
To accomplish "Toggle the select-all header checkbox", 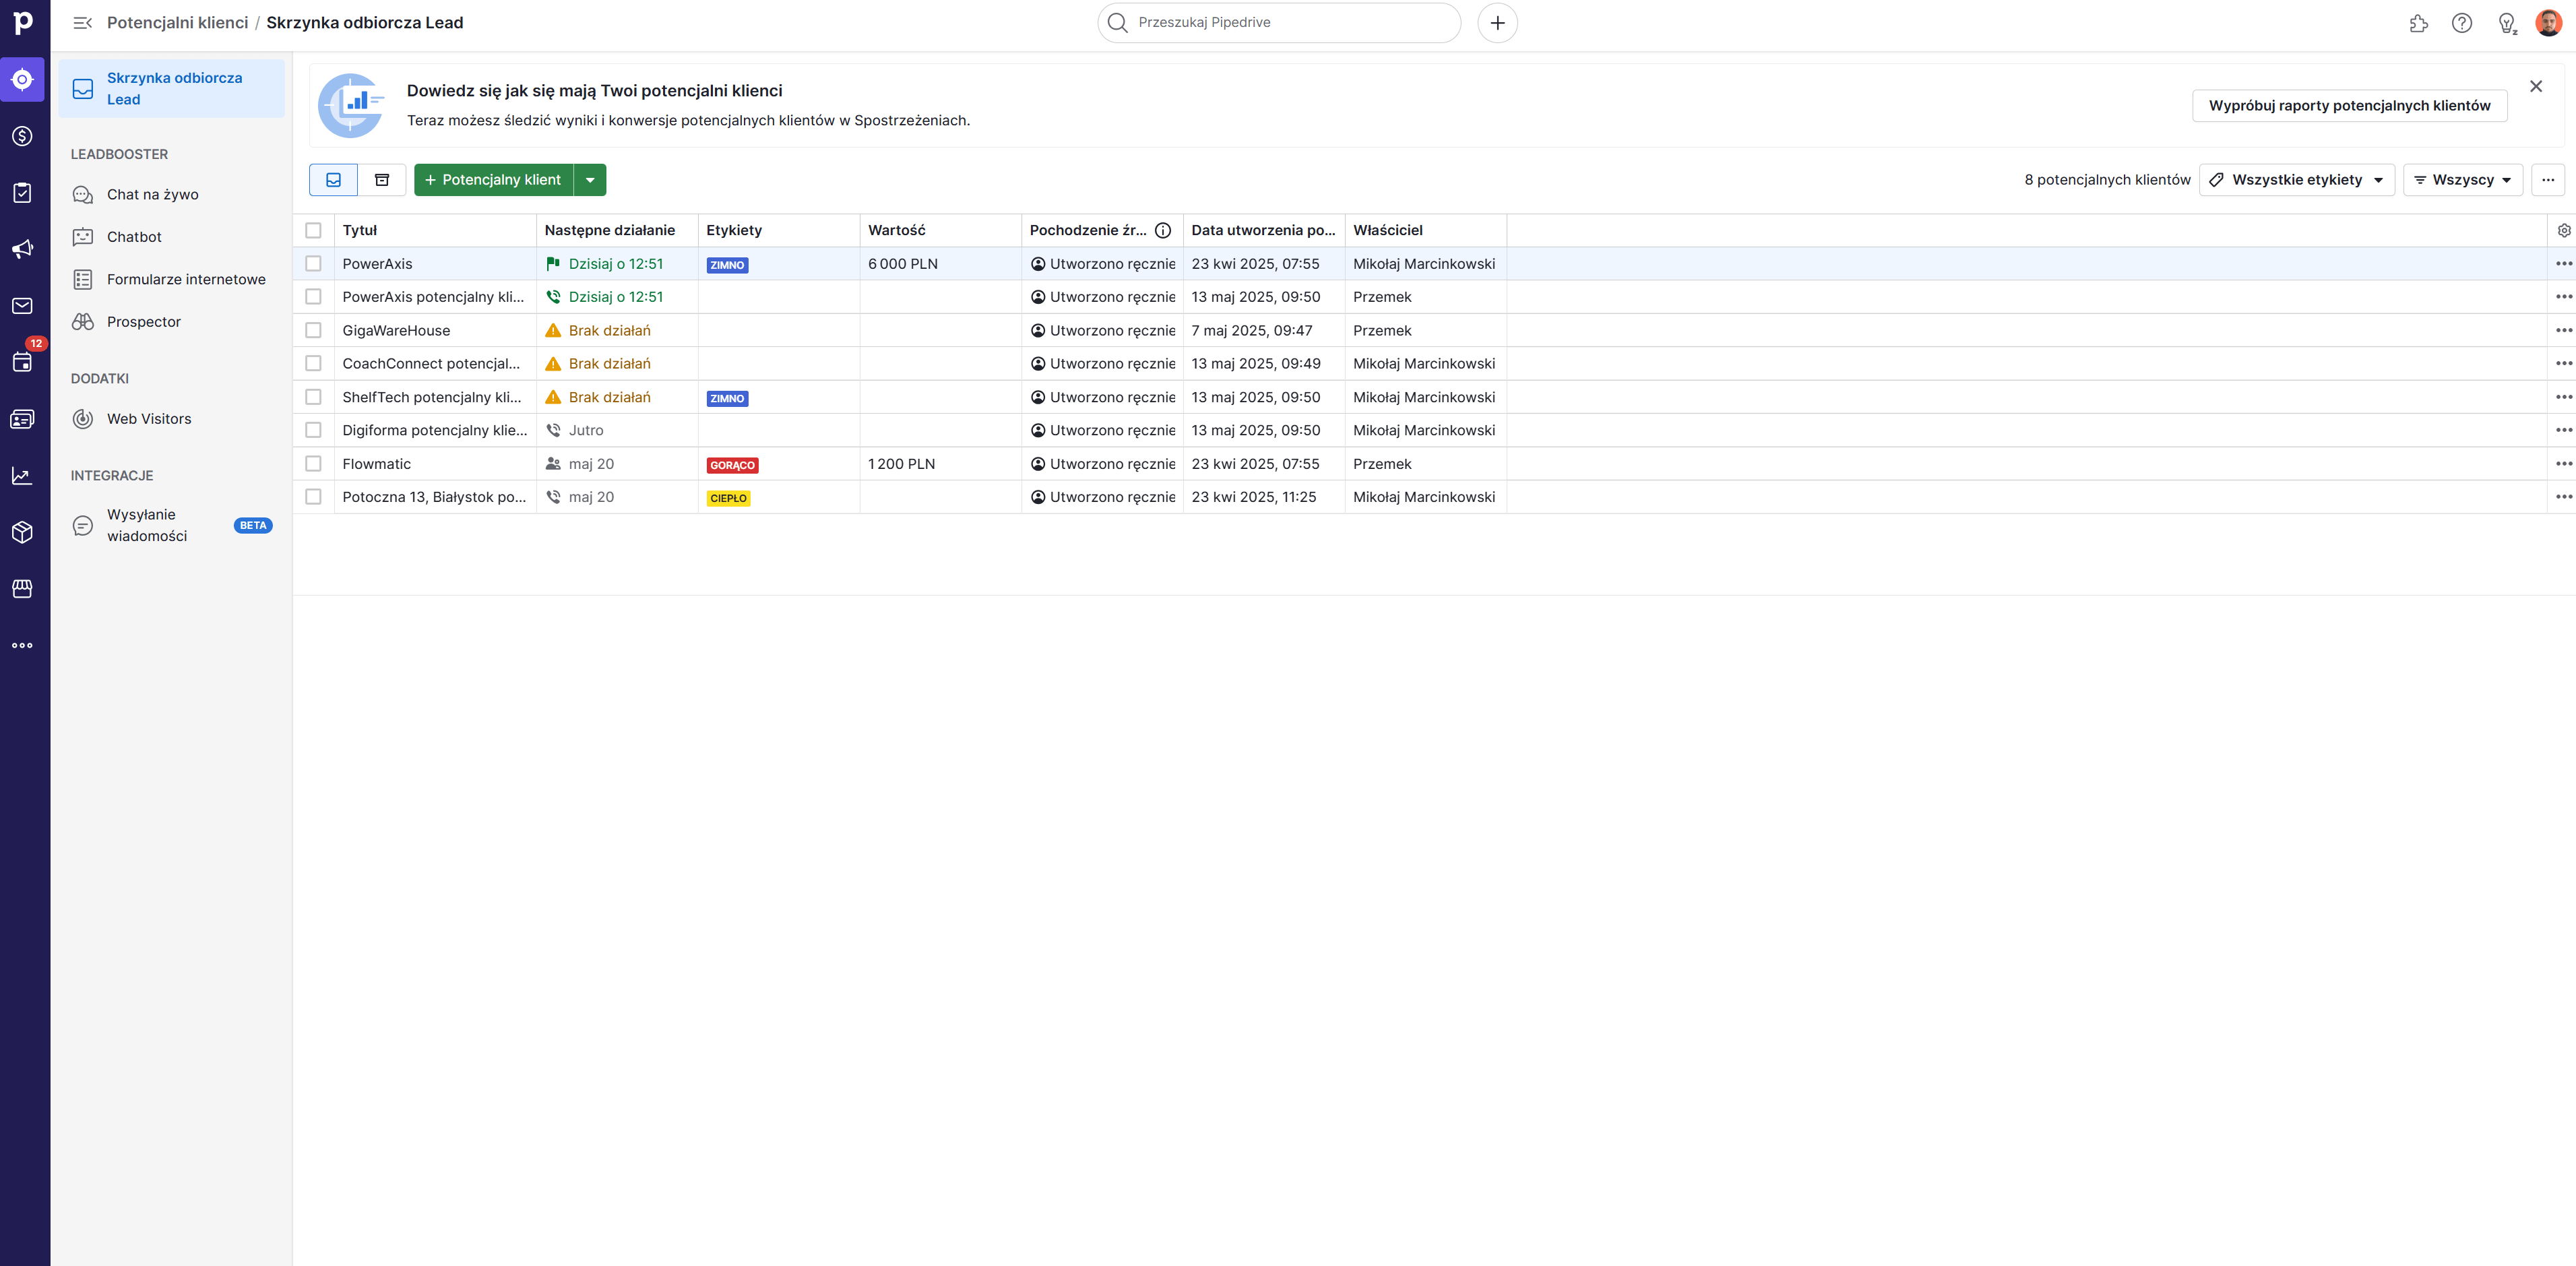I will 313,230.
